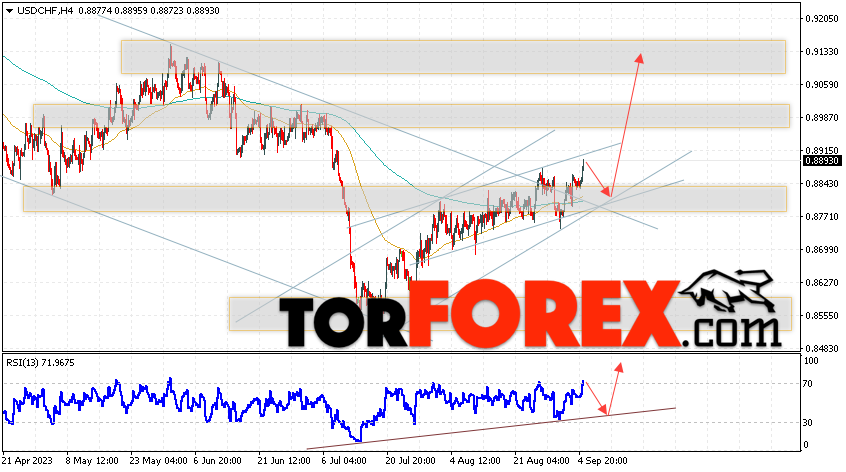The width and height of the screenshot is (846, 472).
Task: Click the brown RSI support trendline
Action: [491, 428]
